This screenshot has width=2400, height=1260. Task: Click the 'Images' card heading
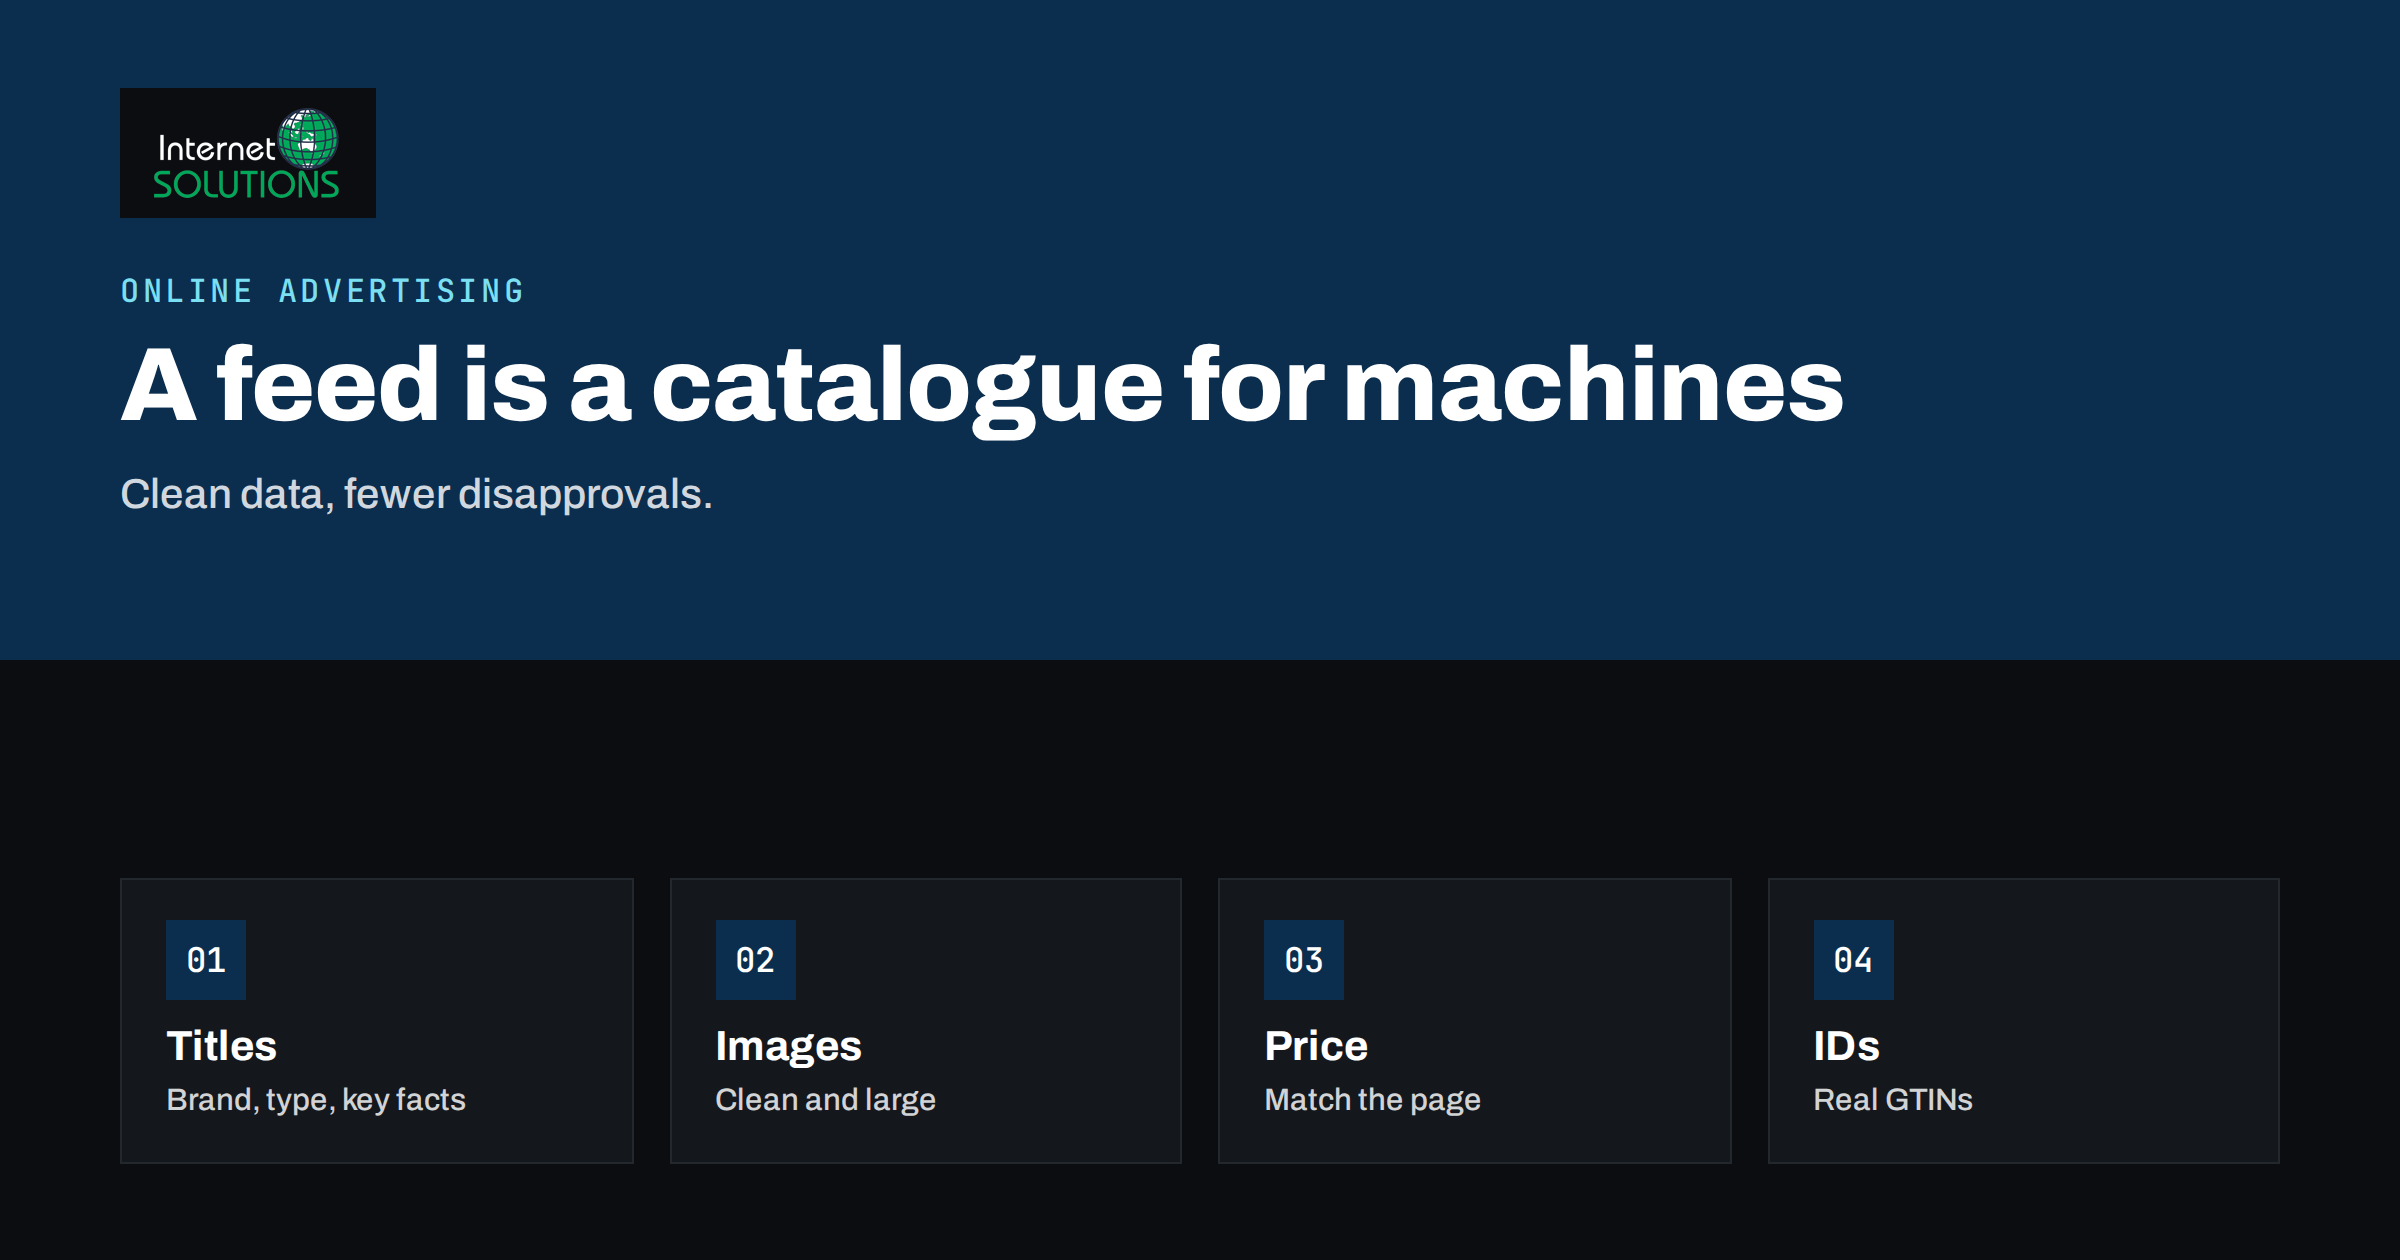[x=788, y=1047]
